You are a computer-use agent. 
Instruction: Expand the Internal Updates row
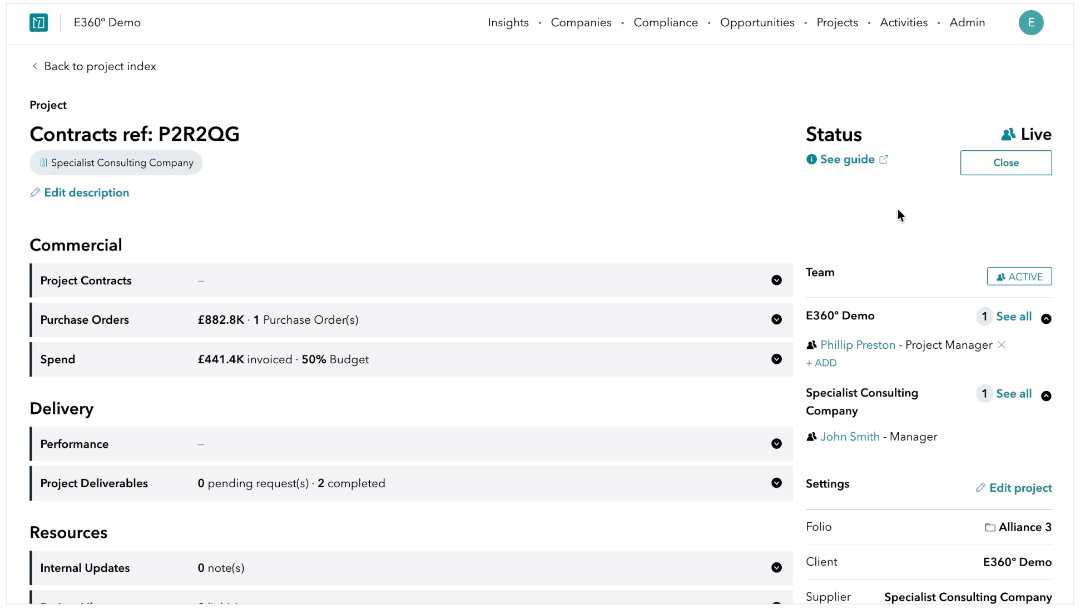tap(776, 568)
